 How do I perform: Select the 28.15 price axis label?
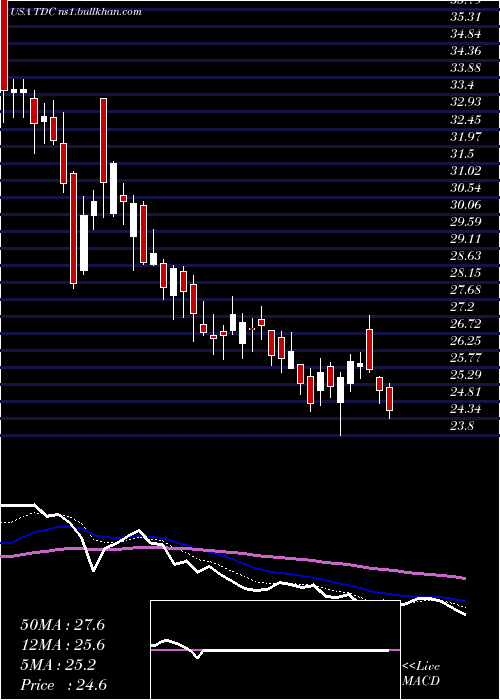[465, 273]
